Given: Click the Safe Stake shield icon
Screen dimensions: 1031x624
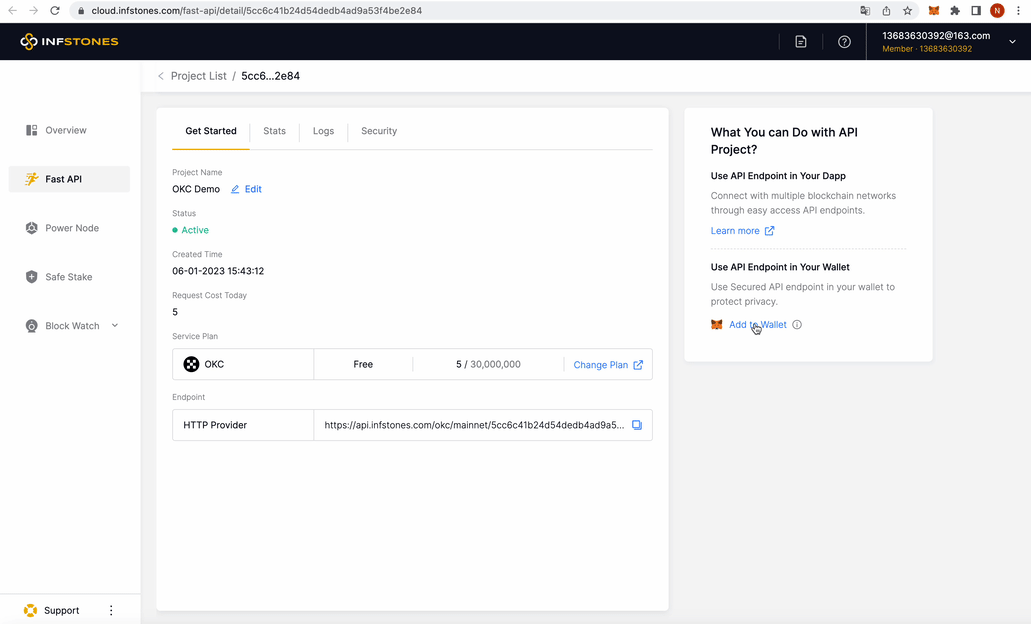Looking at the screenshot, I should (x=31, y=277).
